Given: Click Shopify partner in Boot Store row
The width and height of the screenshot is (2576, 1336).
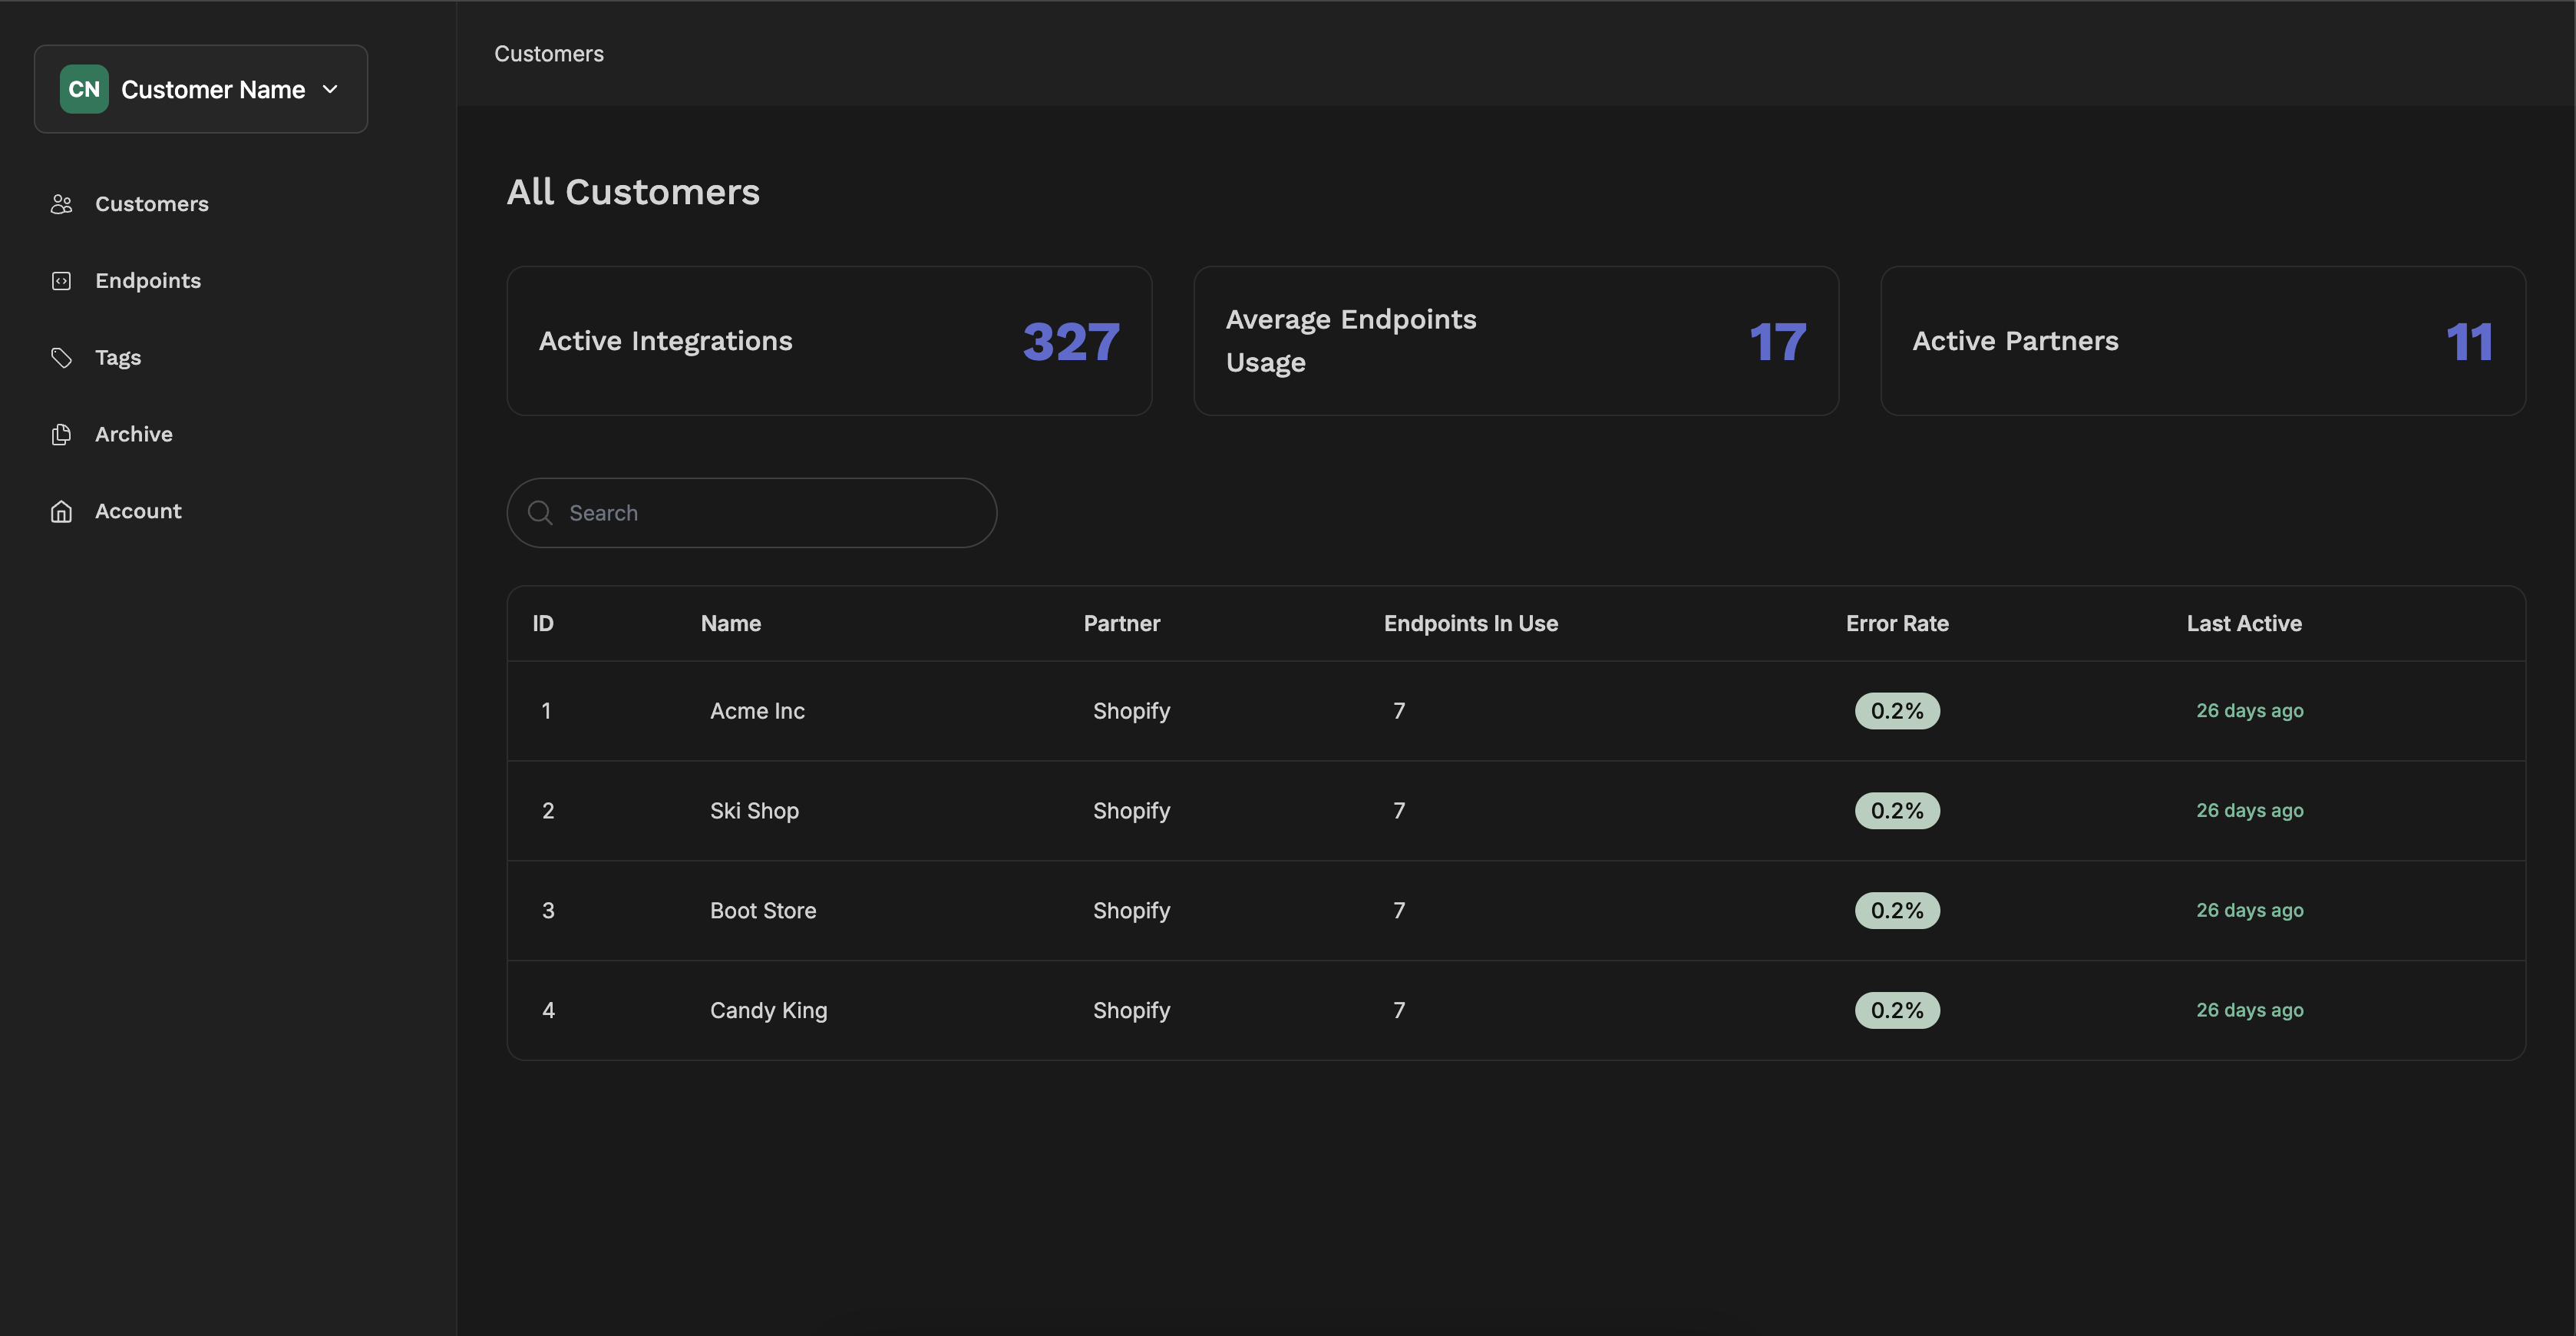Looking at the screenshot, I should point(1131,911).
